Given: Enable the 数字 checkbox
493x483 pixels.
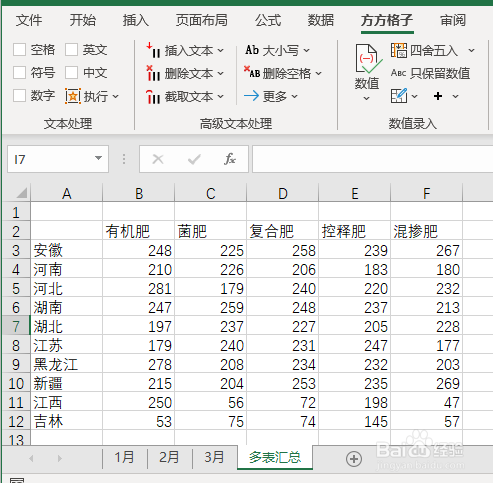Looking at the screenshot, I should tap(19, 96).
